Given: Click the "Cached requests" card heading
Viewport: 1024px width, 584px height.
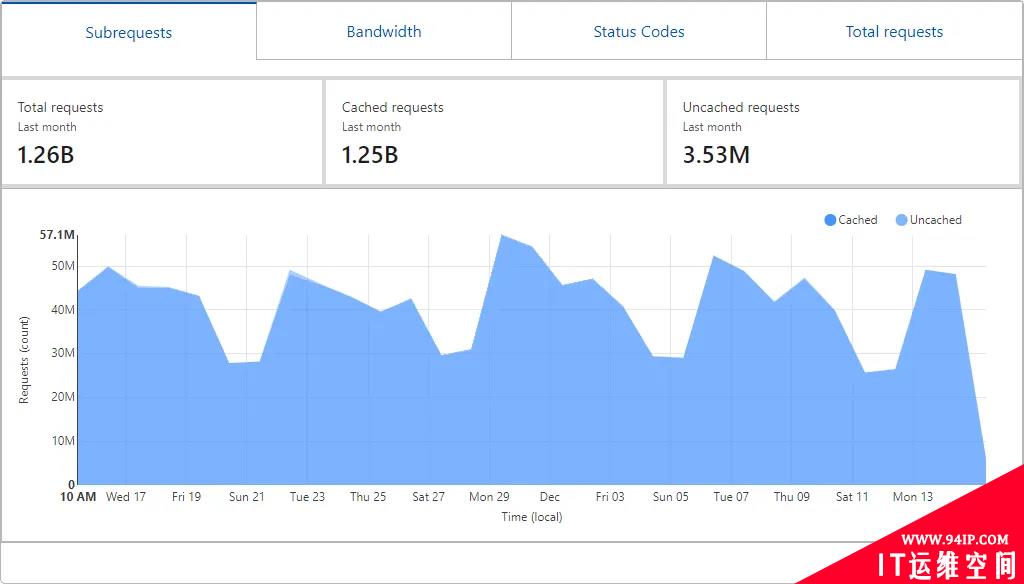Looking at the screenshot, I should (392, 107).
